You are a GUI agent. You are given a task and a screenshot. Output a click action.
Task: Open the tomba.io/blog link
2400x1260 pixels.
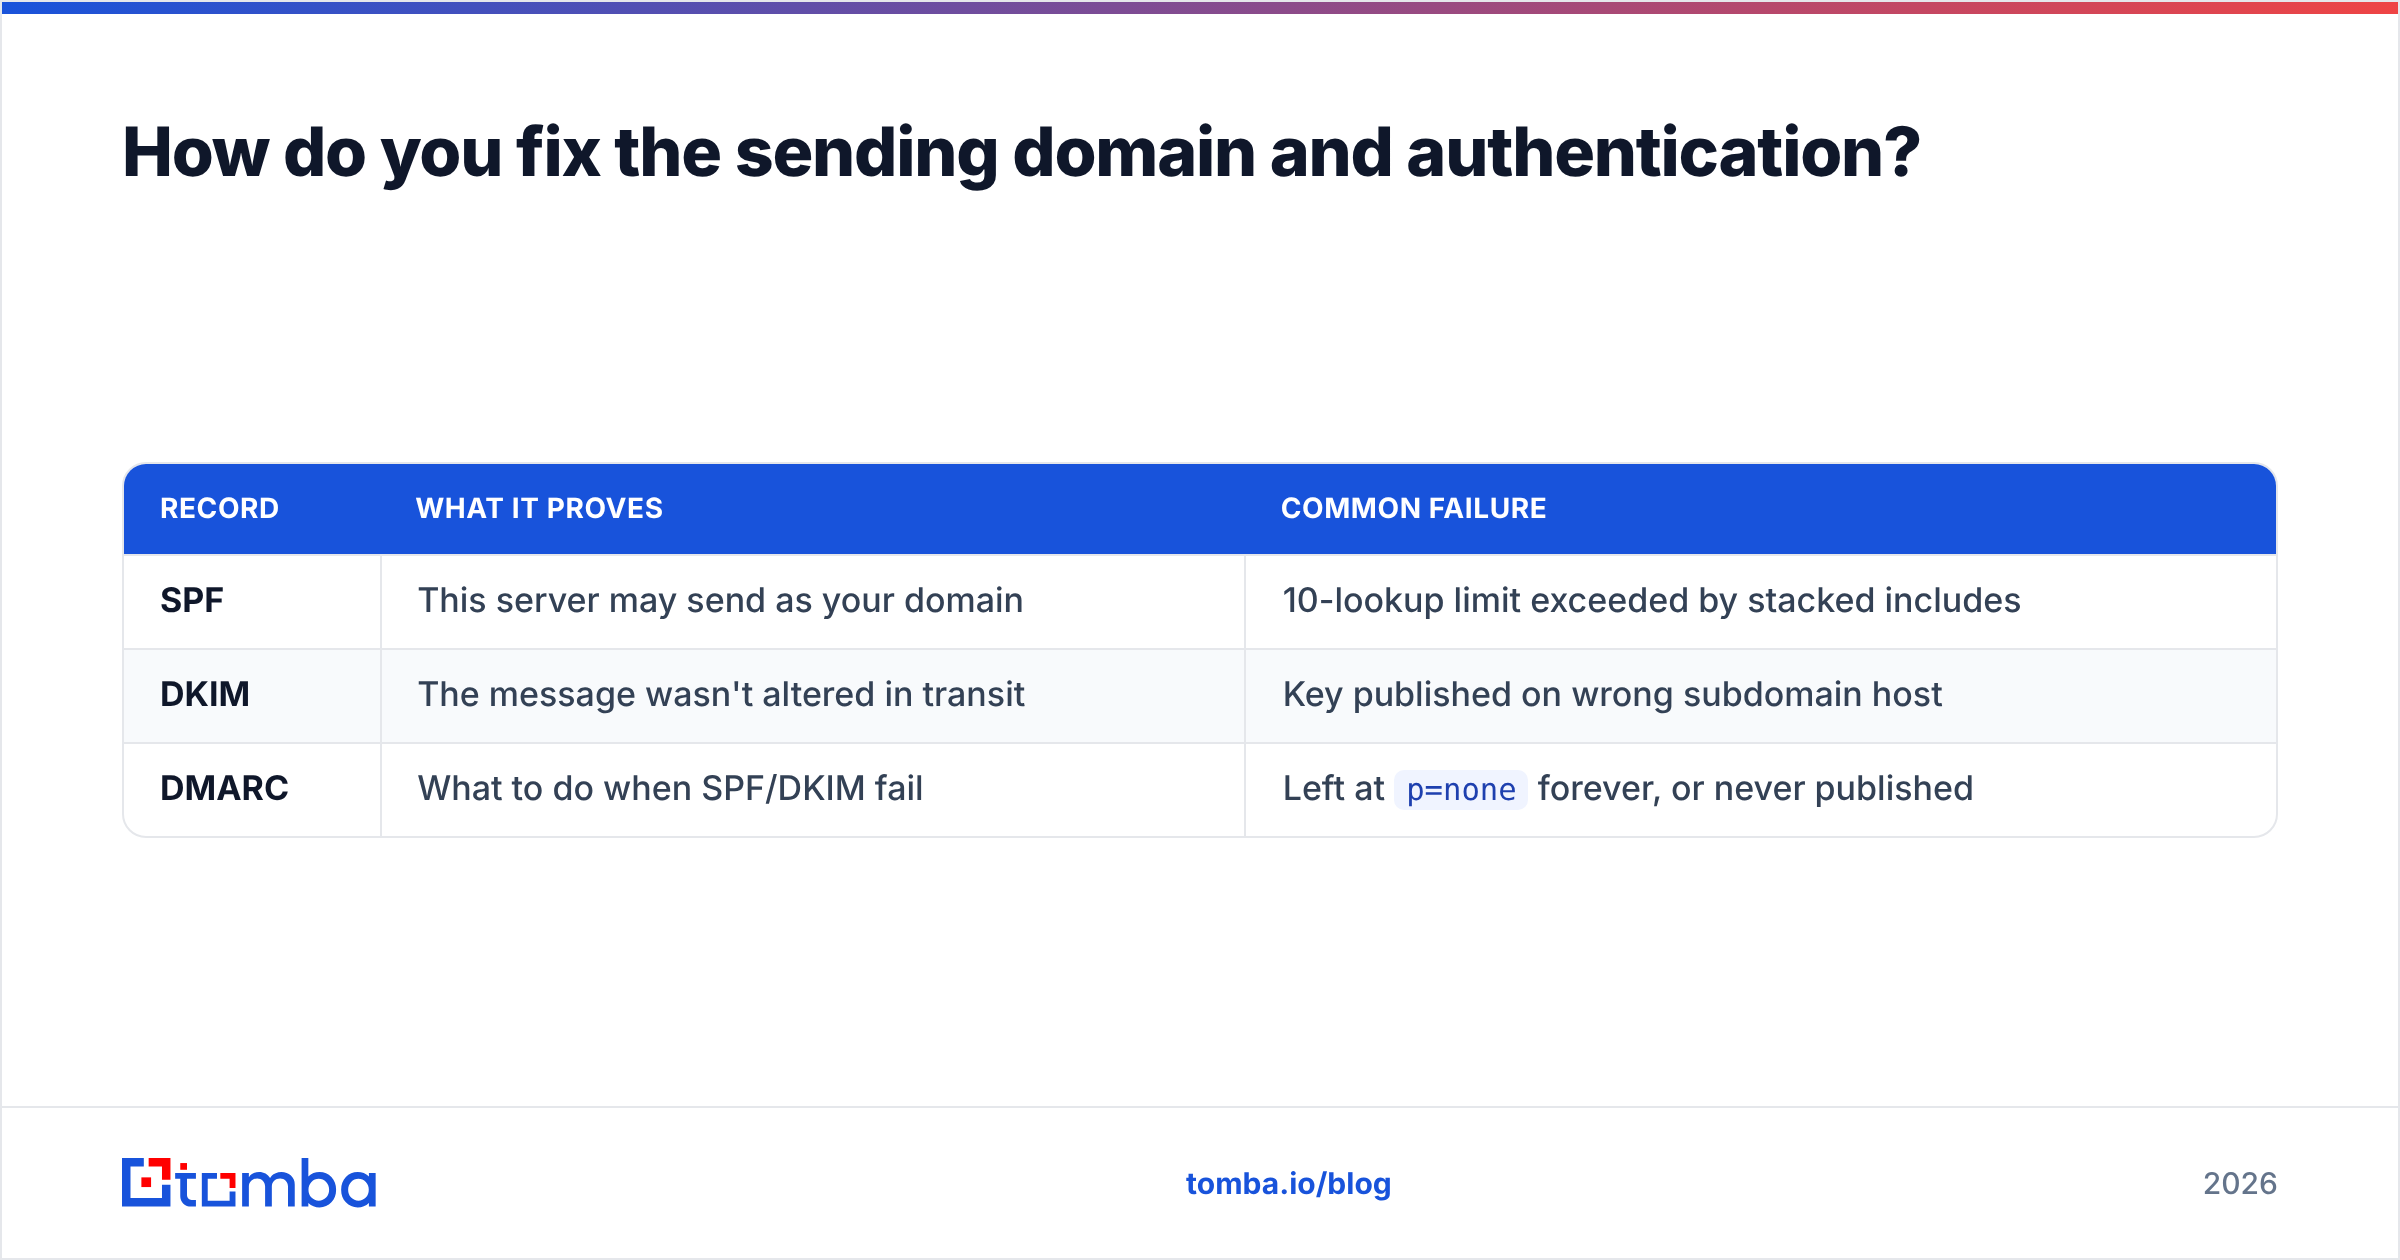pyautogui.click(x=1288, y=1183)
